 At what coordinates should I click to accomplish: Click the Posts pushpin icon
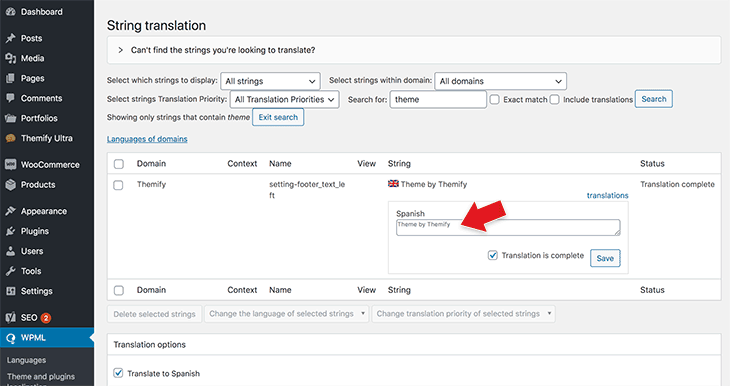[10, 38]
